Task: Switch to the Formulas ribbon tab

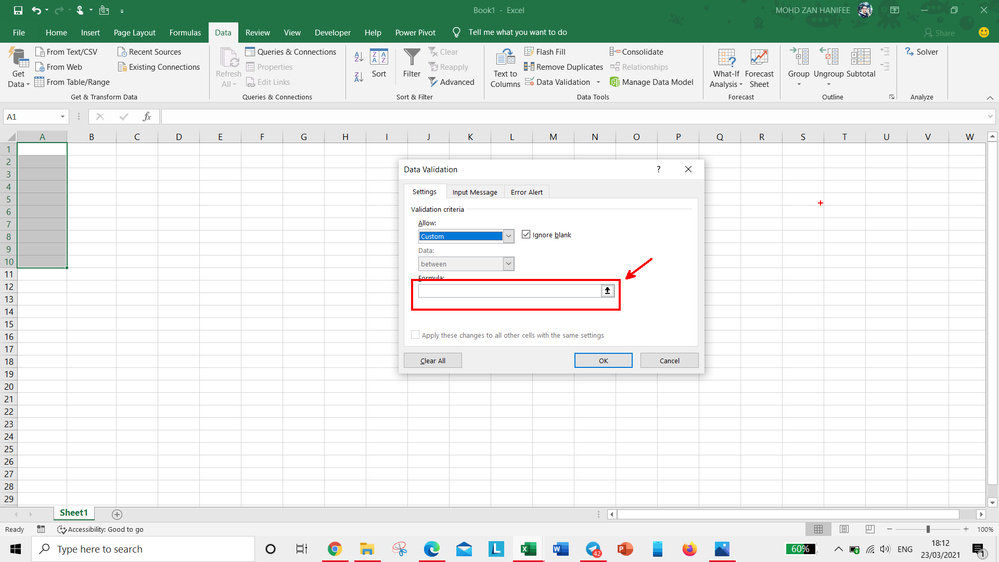Action: (185, 32)
